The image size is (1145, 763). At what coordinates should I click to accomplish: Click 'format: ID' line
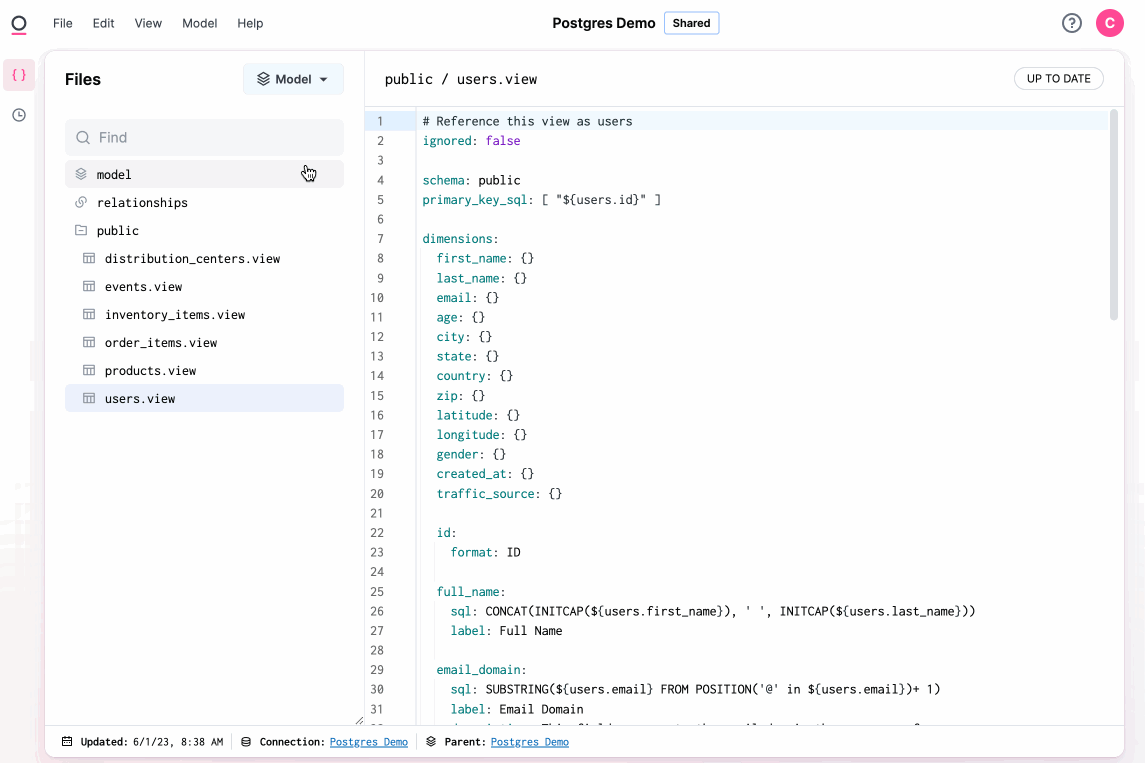(486, 553)
